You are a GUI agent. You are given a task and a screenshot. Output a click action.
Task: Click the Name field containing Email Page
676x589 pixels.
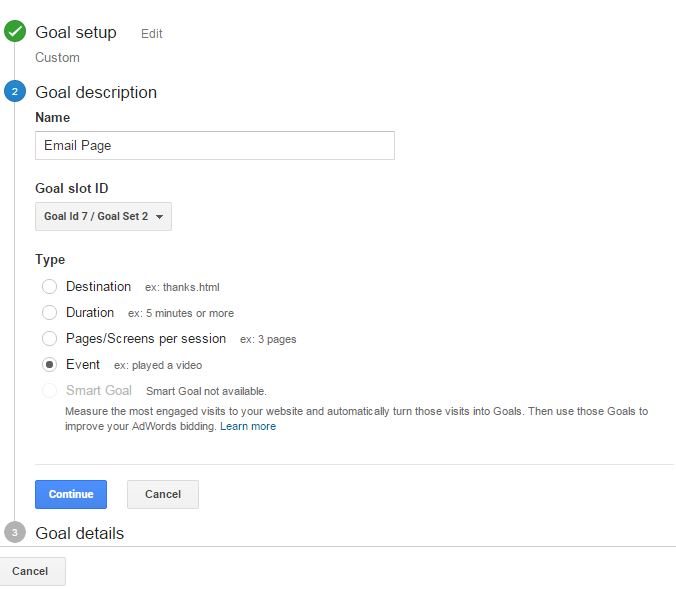215,145
